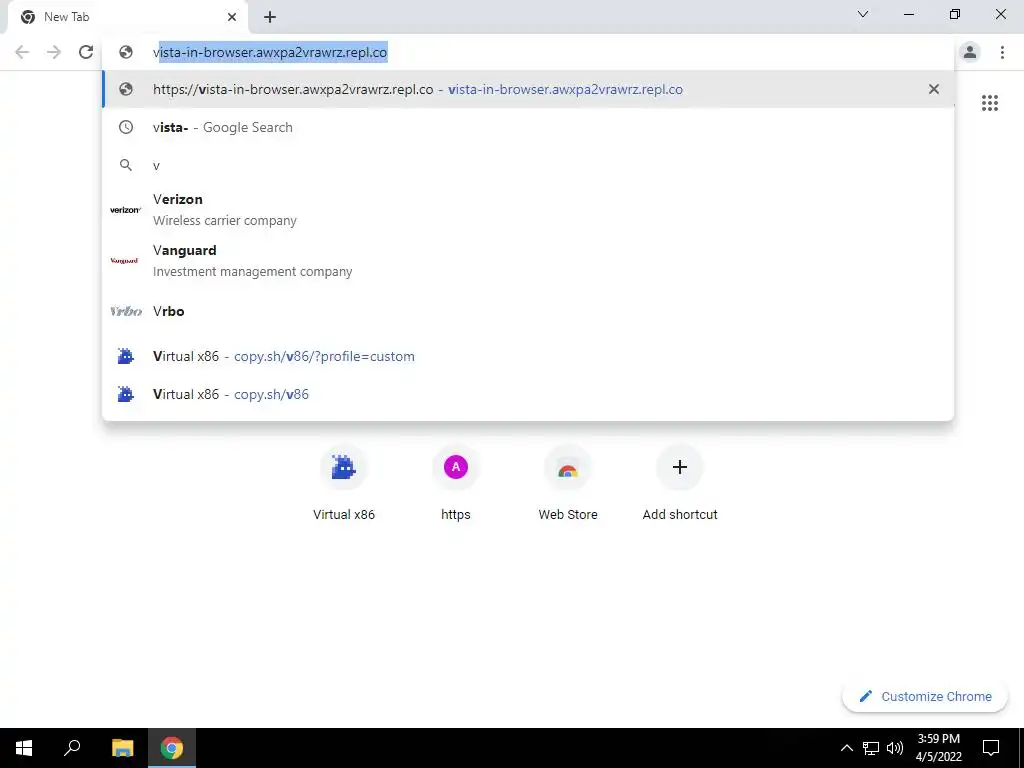Select the Vrbo suggestion
Viewport: 1024px width, 768px height.
click(528, 311)
